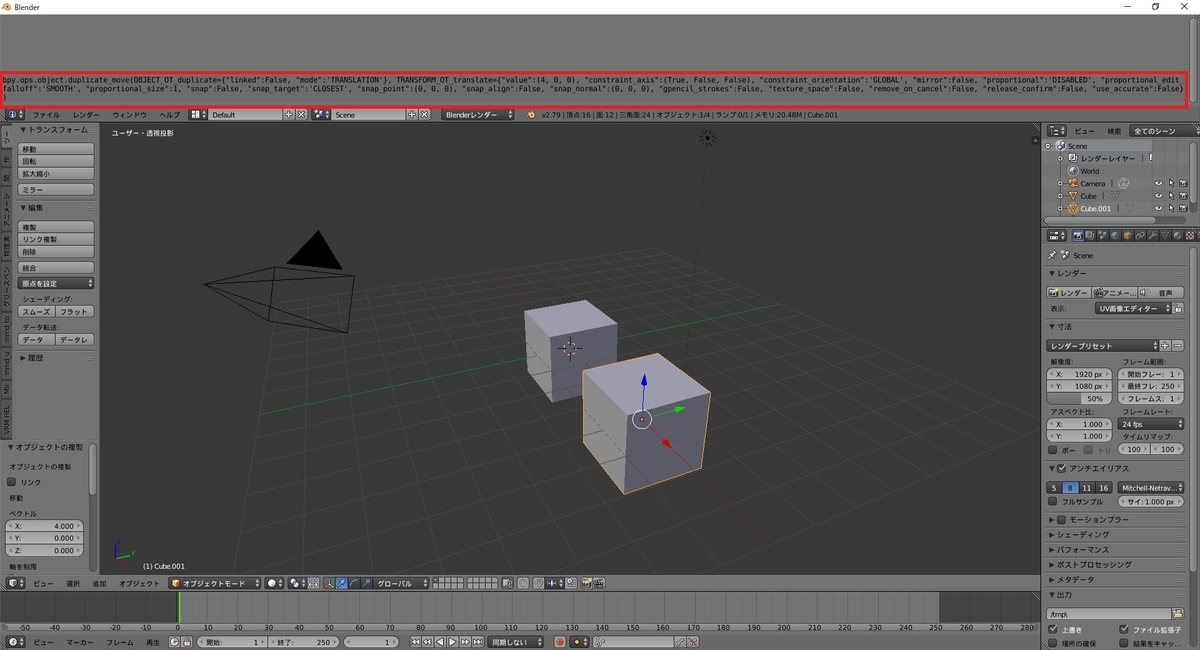Toggle auto keyframe record button
Image resolution: width=1200 pixels, height=650 pixels.
pos(560,642)
